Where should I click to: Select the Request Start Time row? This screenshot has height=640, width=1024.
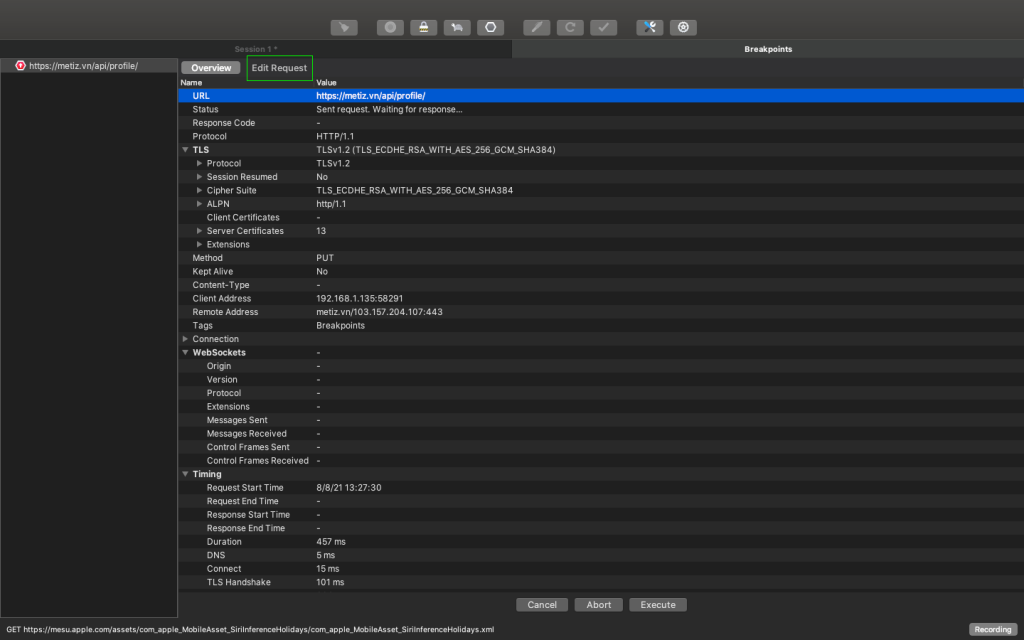coord(601,488)
